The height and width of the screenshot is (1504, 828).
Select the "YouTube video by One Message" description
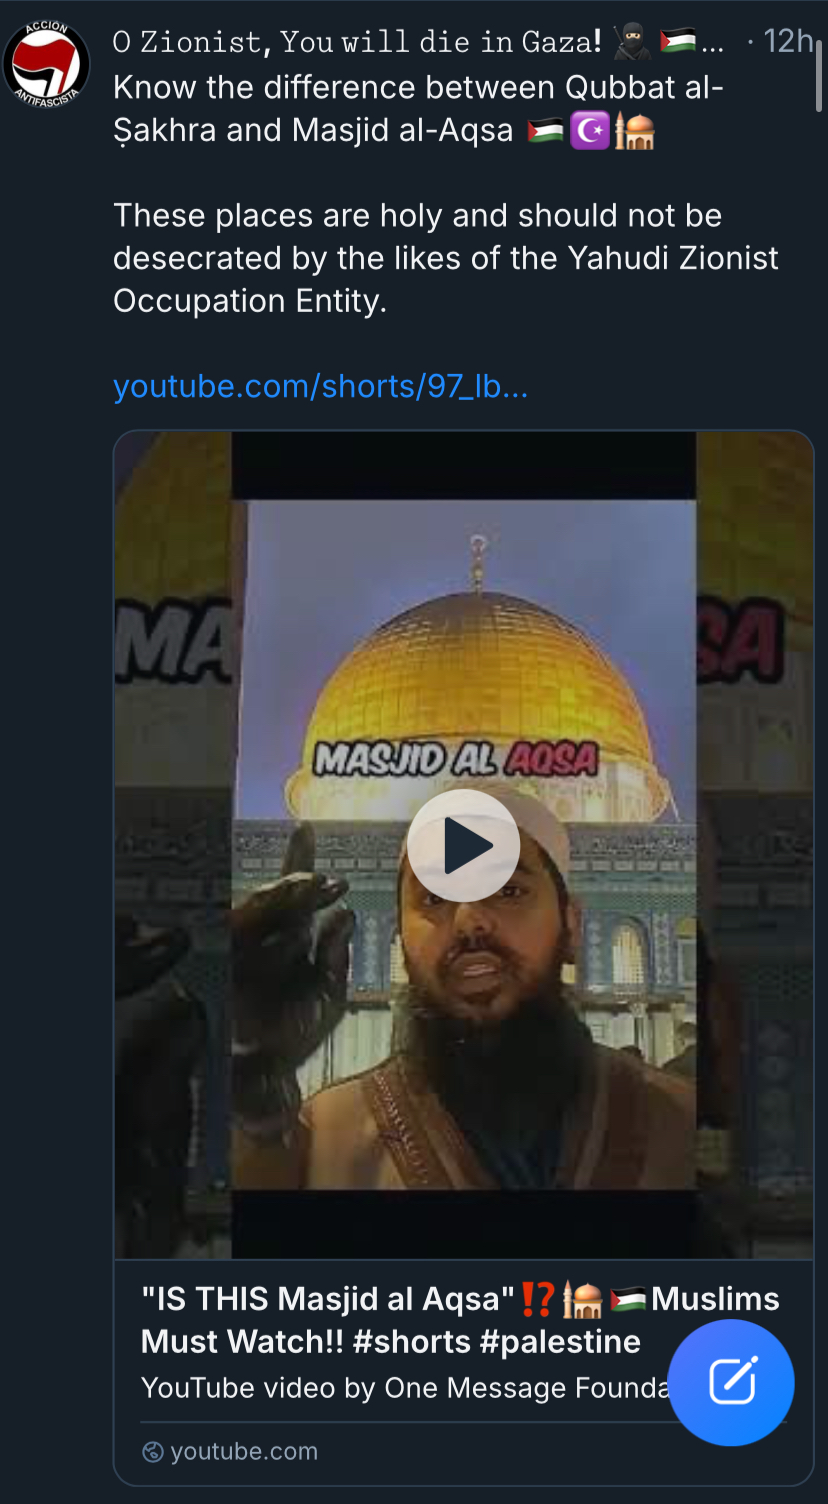pos(404,1388)
